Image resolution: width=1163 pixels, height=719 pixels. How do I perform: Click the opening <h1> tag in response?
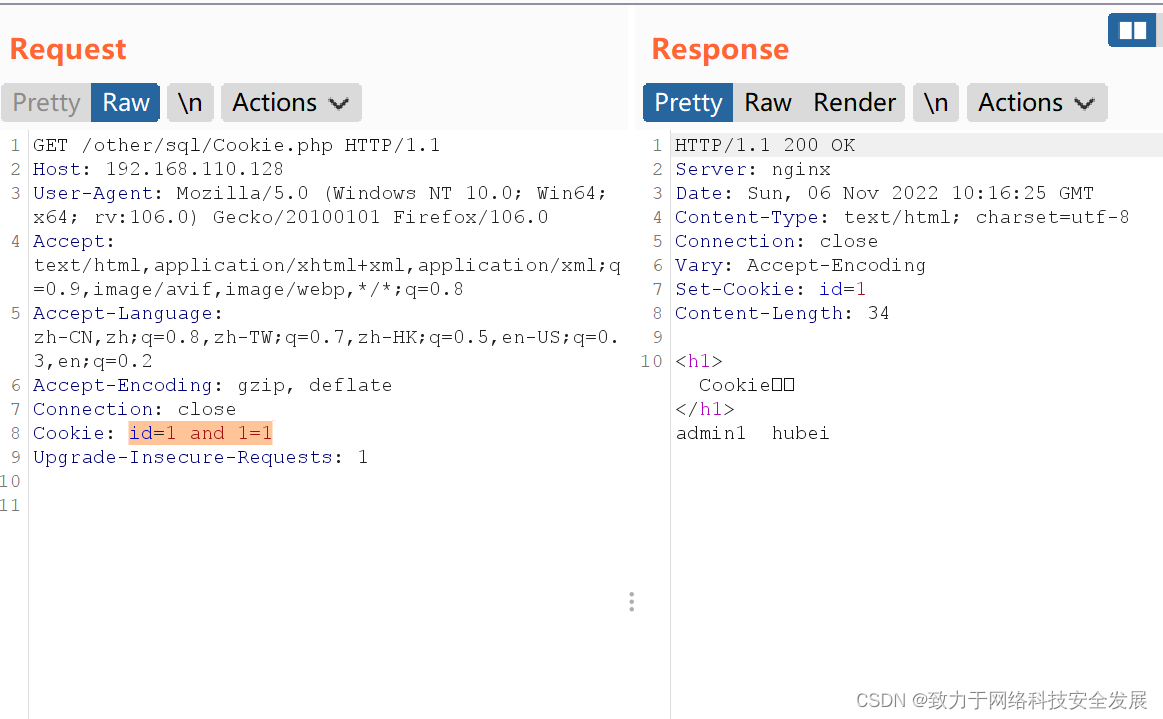click(699, 361)
